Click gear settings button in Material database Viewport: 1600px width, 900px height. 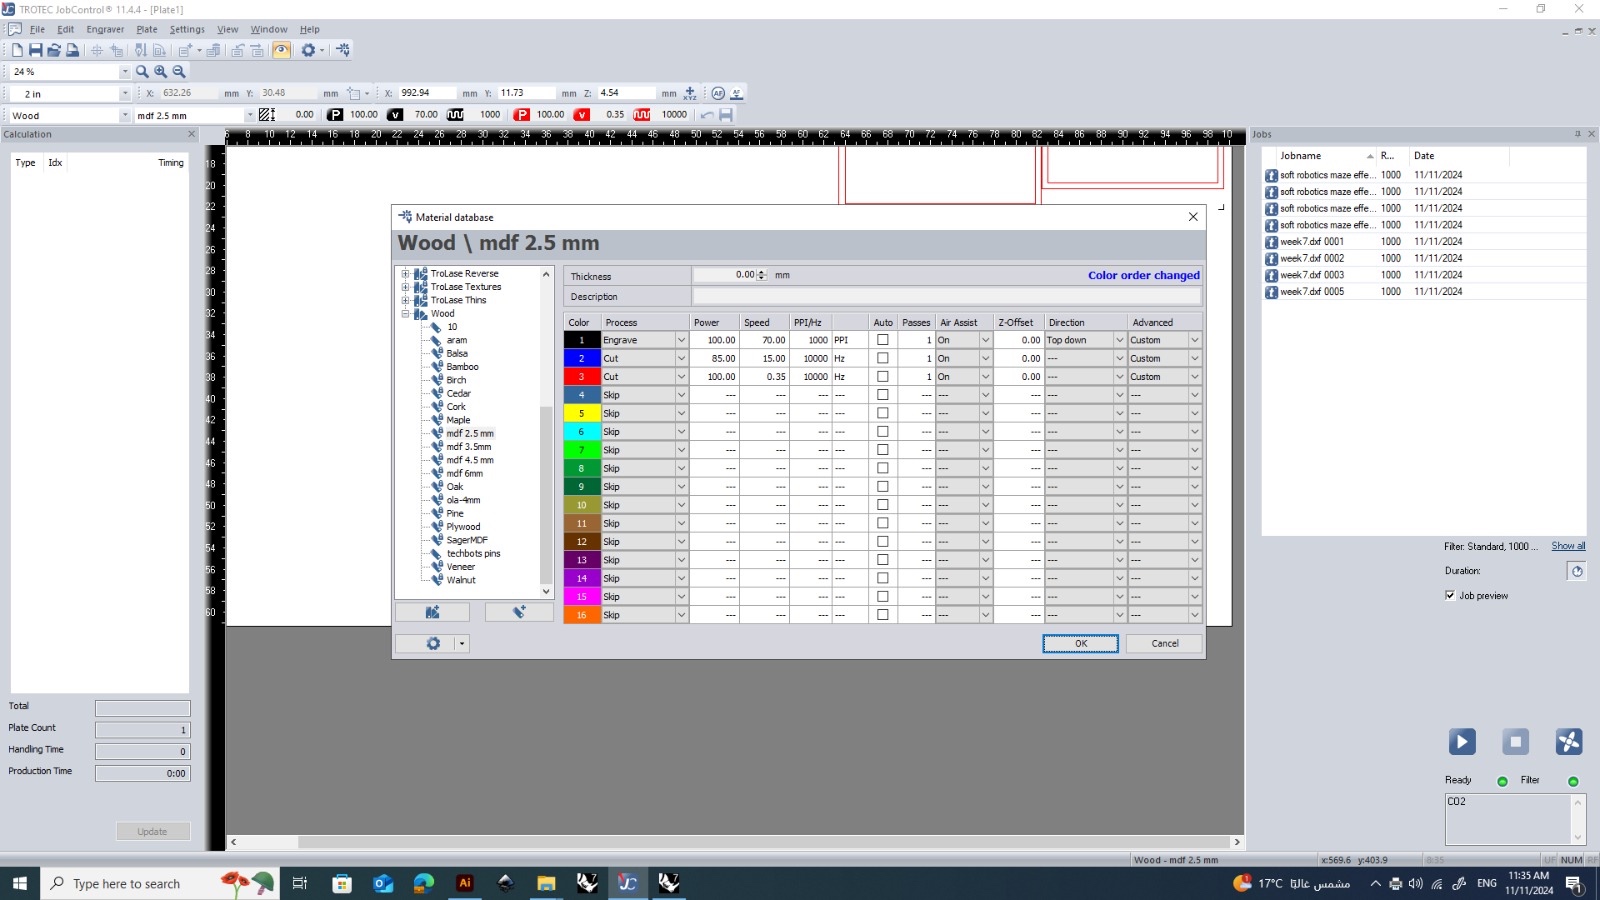pos(433,644)
